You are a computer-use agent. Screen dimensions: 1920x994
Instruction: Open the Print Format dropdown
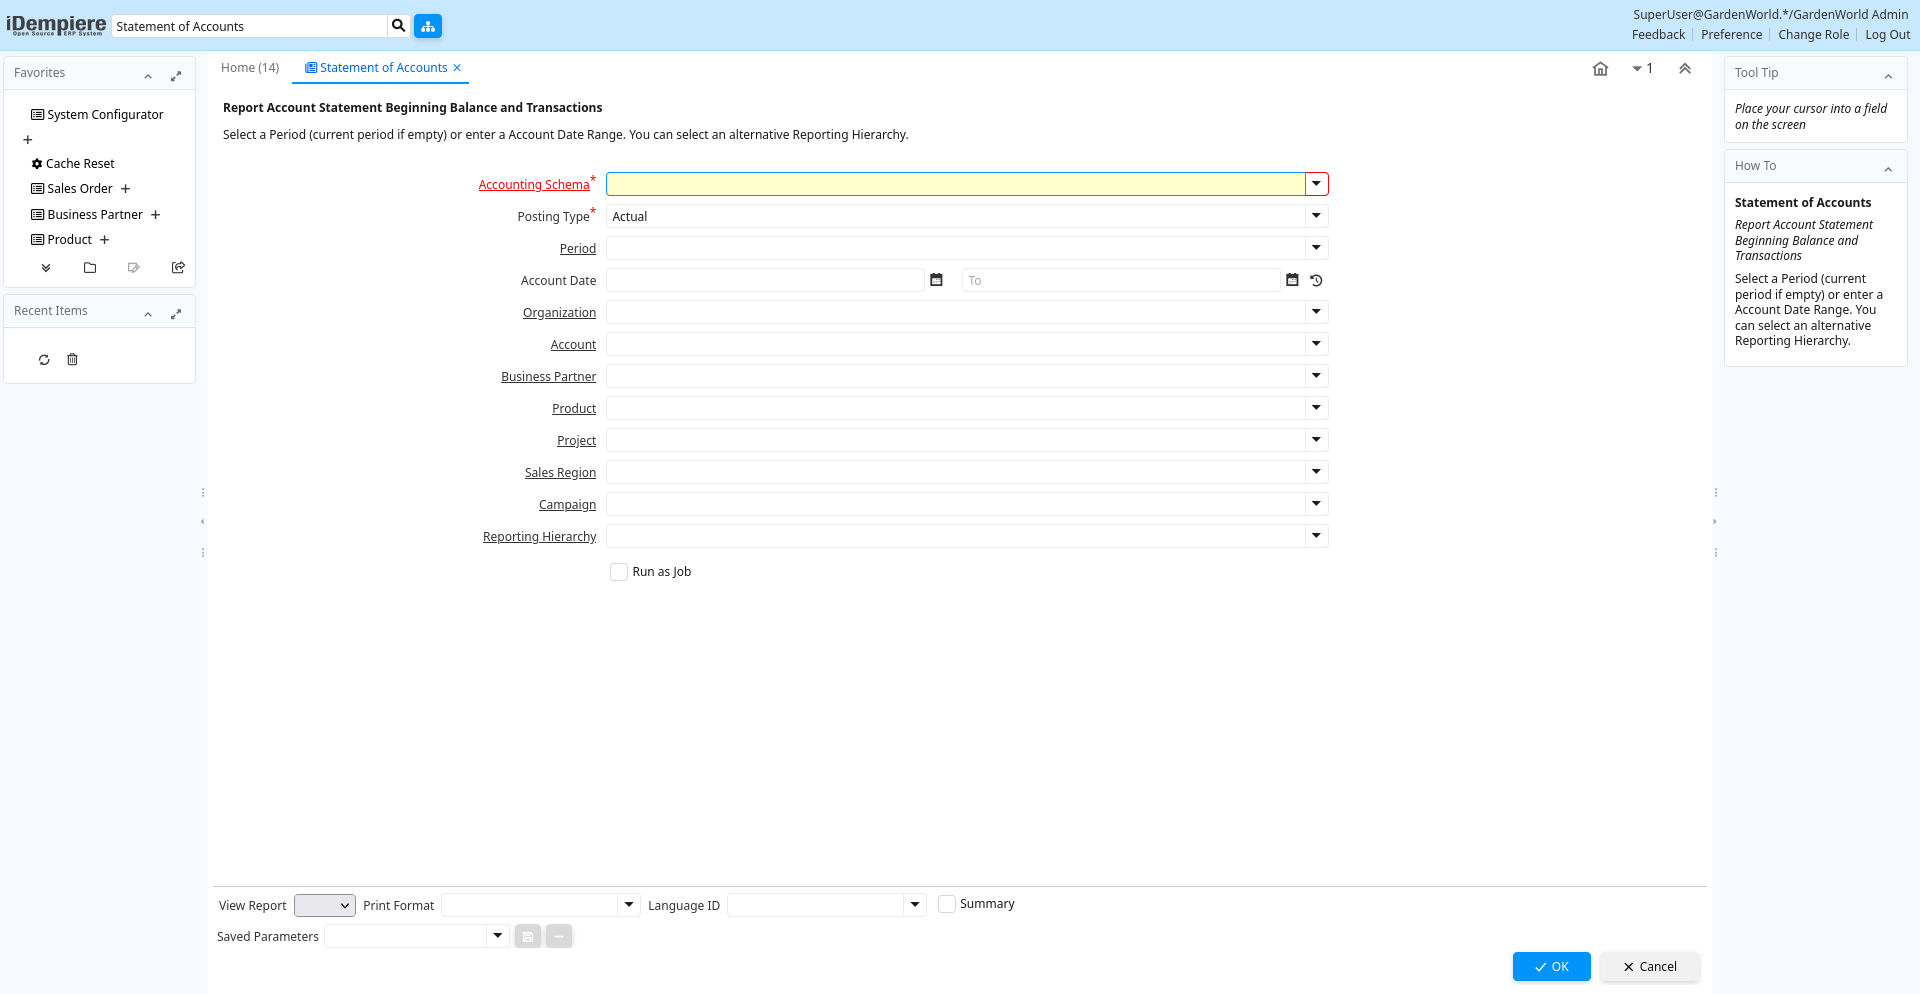pyautogui.click(x=629, y=905)
